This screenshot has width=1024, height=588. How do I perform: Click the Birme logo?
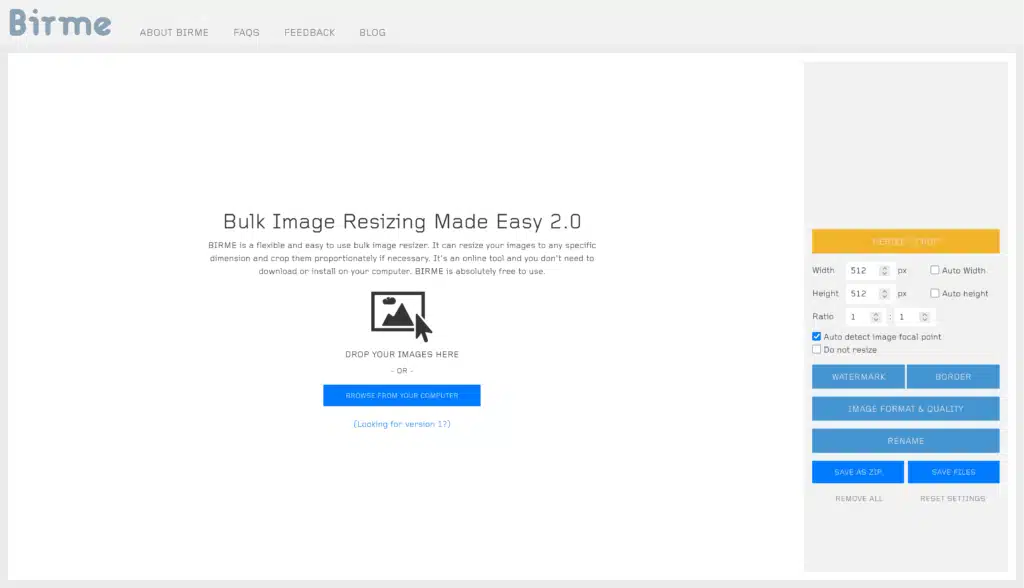pyautogui.click(x=60, y=23)
